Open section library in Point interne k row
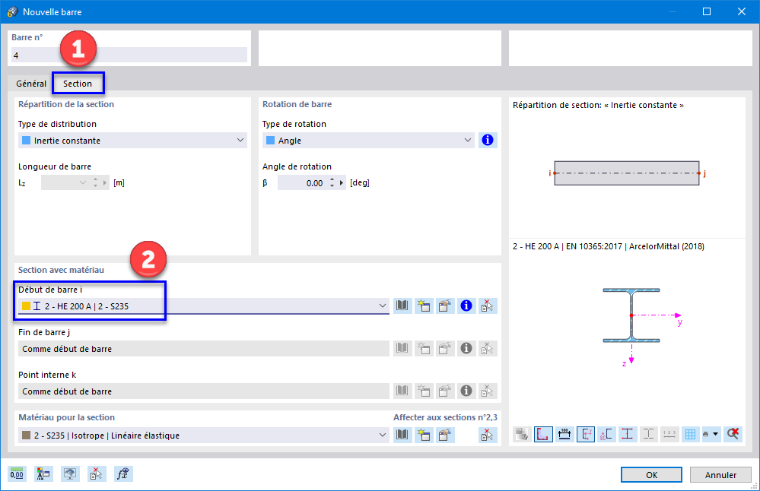Screen dimensions: 760x491 [x=402, y=391]
